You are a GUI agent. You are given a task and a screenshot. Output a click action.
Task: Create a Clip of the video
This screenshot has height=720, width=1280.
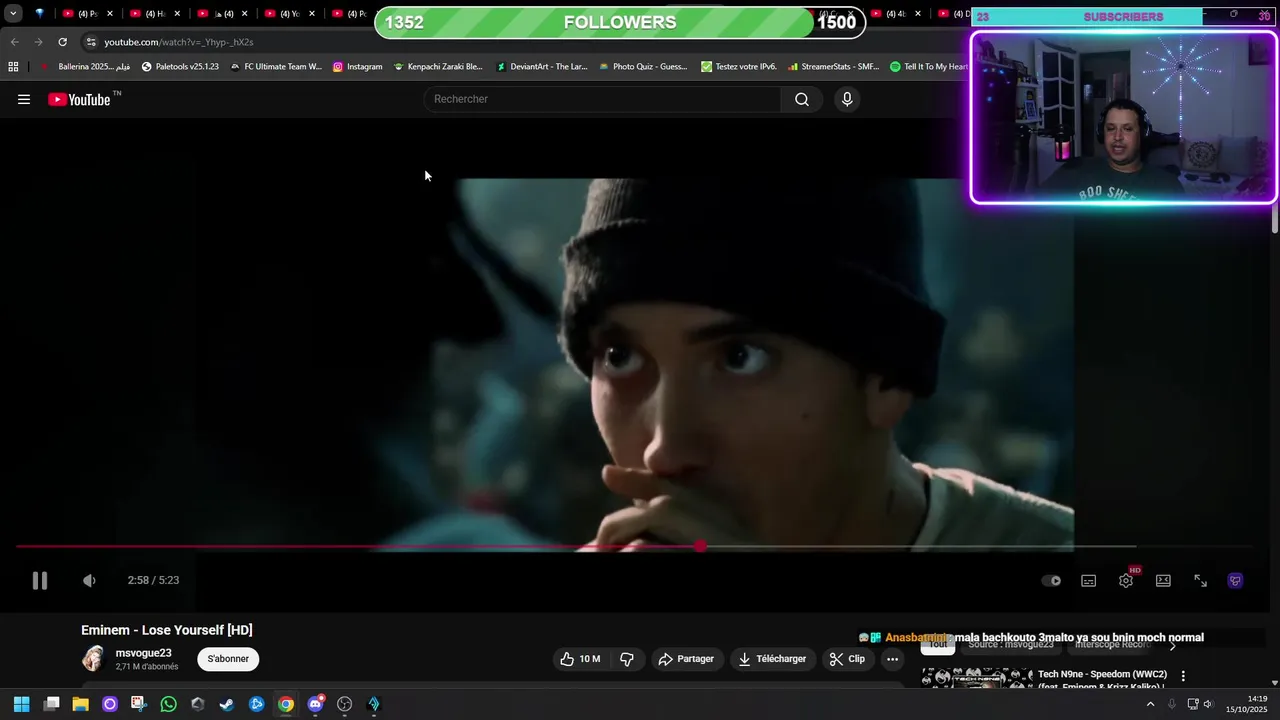tap(847, 659)
